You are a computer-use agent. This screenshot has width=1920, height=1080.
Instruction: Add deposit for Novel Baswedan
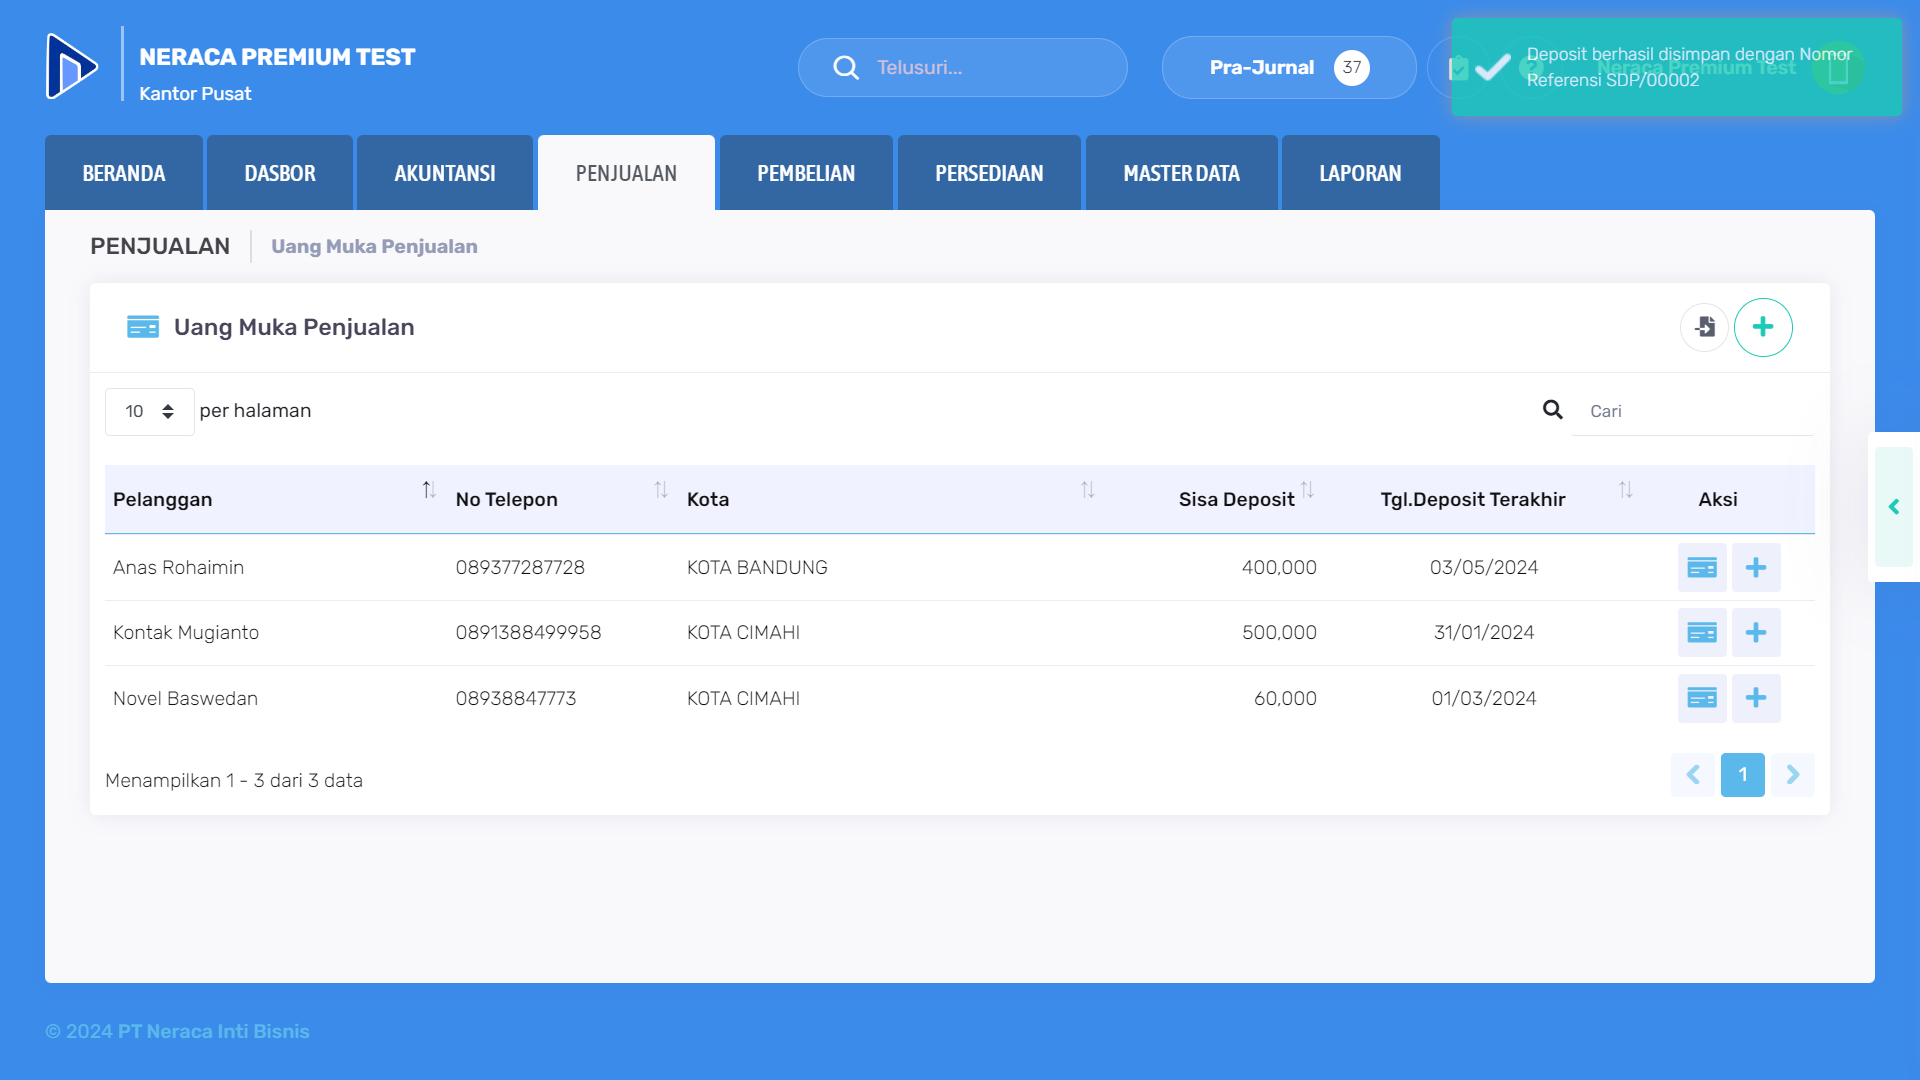tap(1756, 698)
